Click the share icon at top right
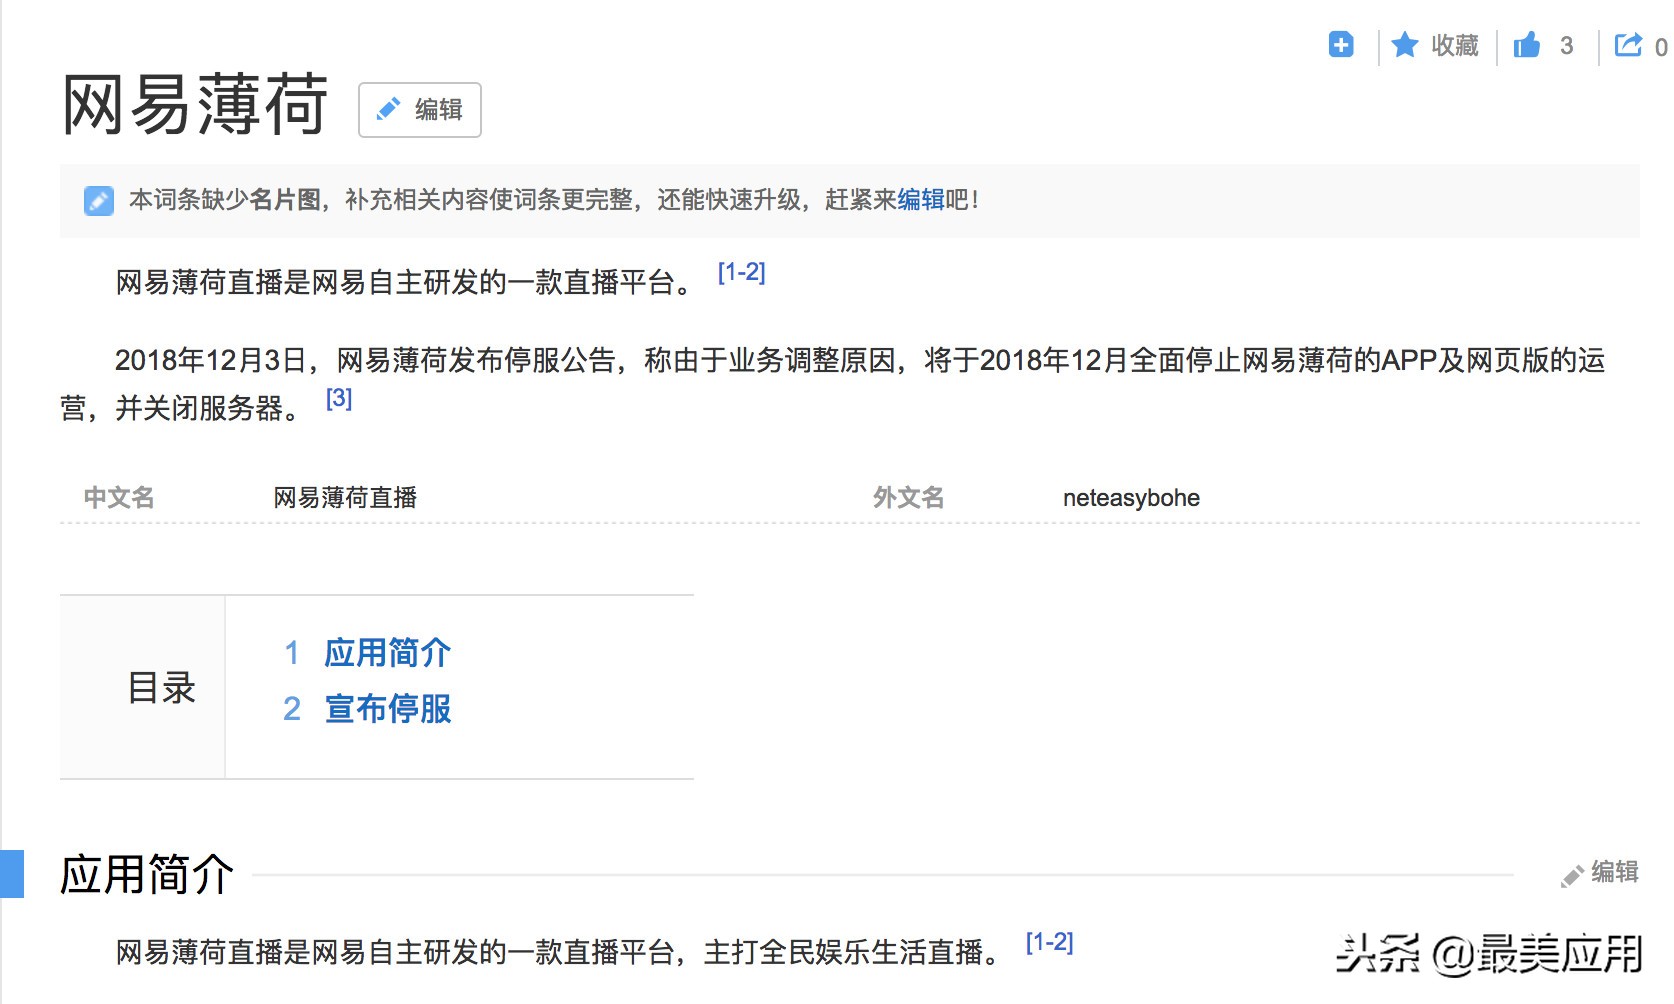 point(1628,45)
